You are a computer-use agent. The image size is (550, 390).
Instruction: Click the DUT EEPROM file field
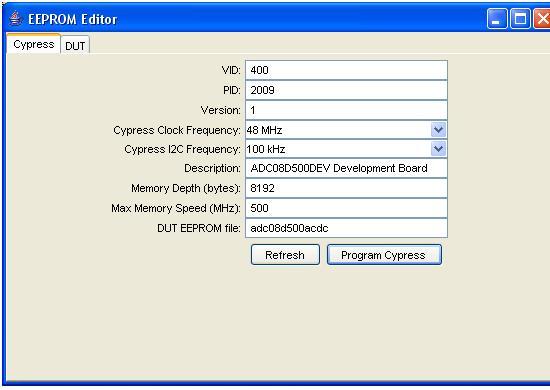(x=346, y=228)
